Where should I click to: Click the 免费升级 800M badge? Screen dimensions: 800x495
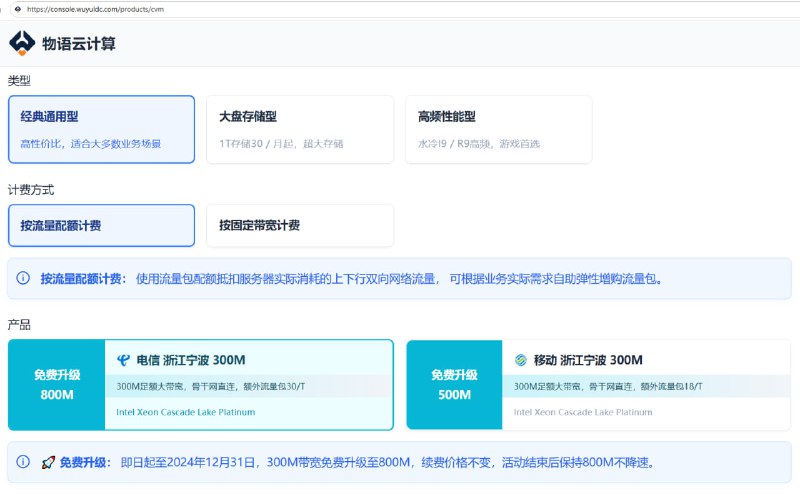pos(57,385)
